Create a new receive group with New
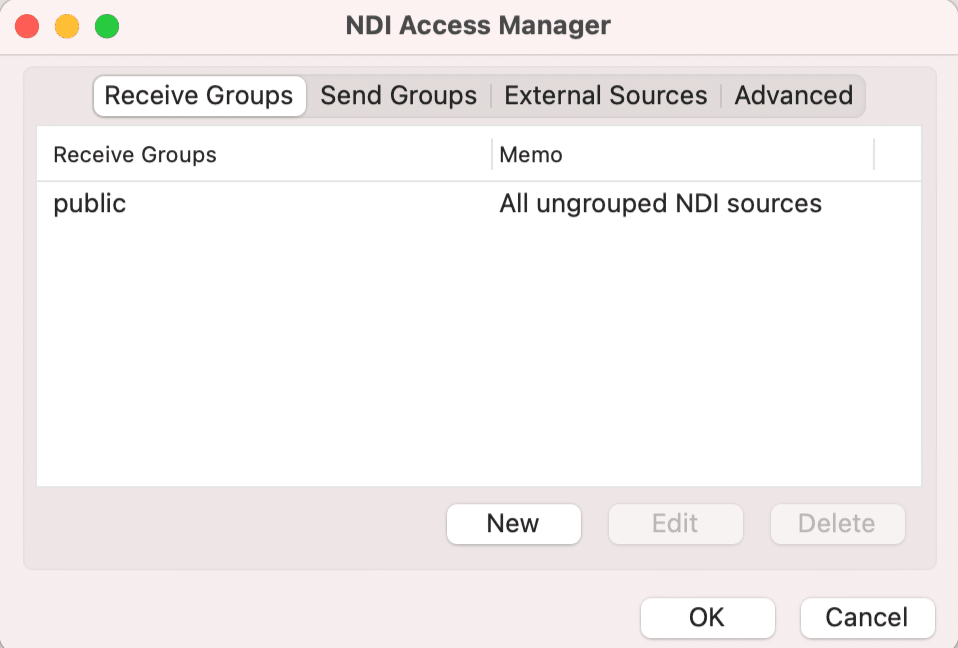The height and width of the screenshot is (648, 958). 513,524
